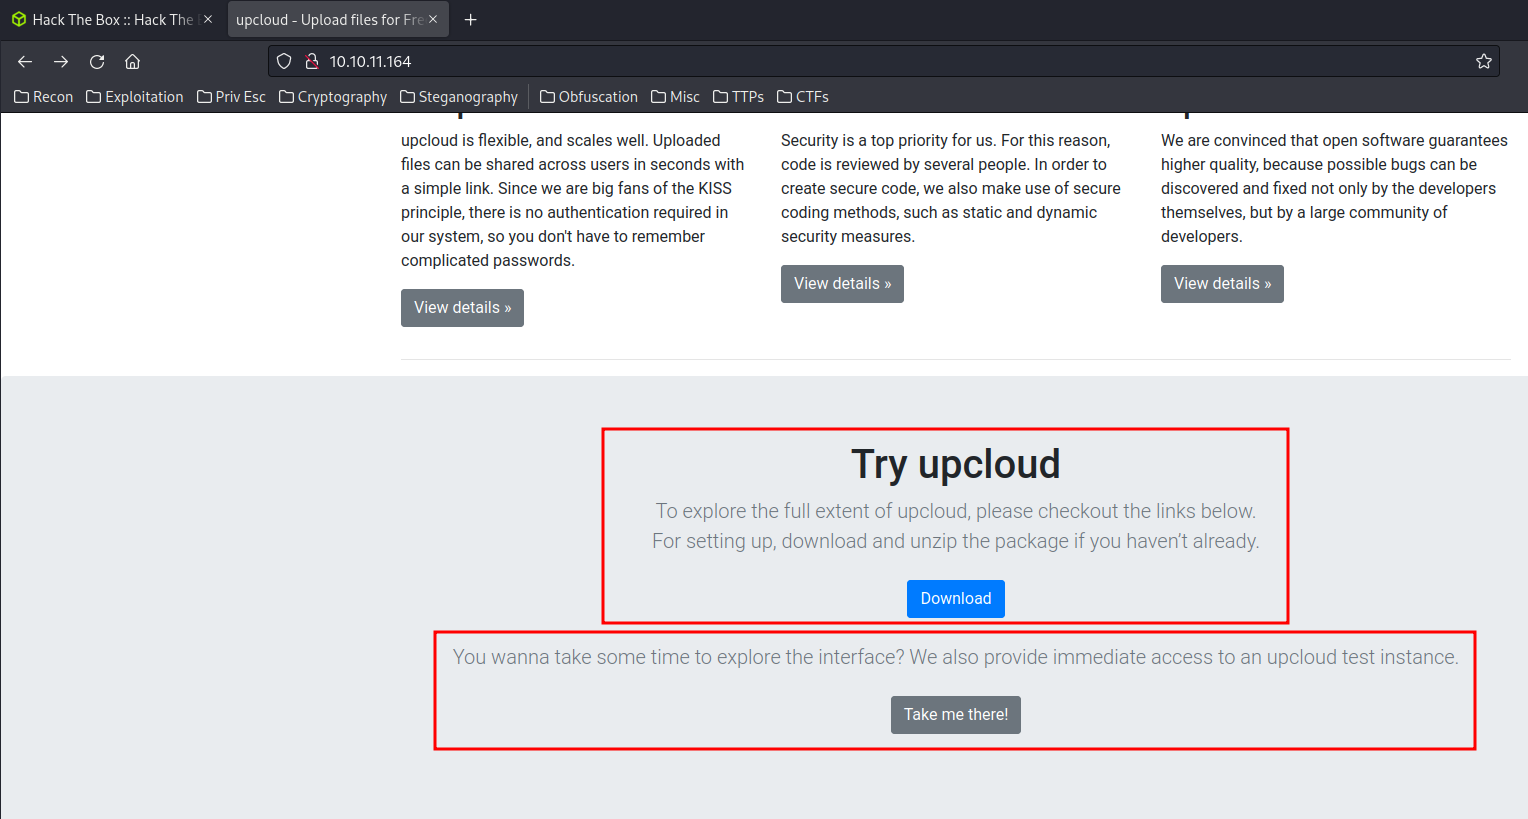
Task: Click the shield tracking protection icon
Action: tap(284, 62)
